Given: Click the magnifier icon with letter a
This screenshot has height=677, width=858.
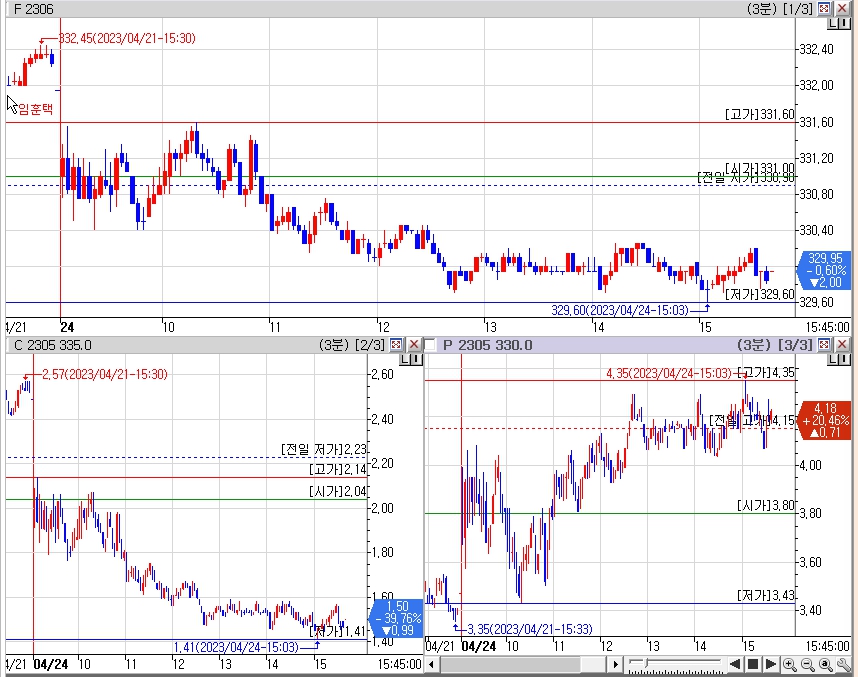Looking at the screenshot, I should pyautogui.click(x=825, y=664).
